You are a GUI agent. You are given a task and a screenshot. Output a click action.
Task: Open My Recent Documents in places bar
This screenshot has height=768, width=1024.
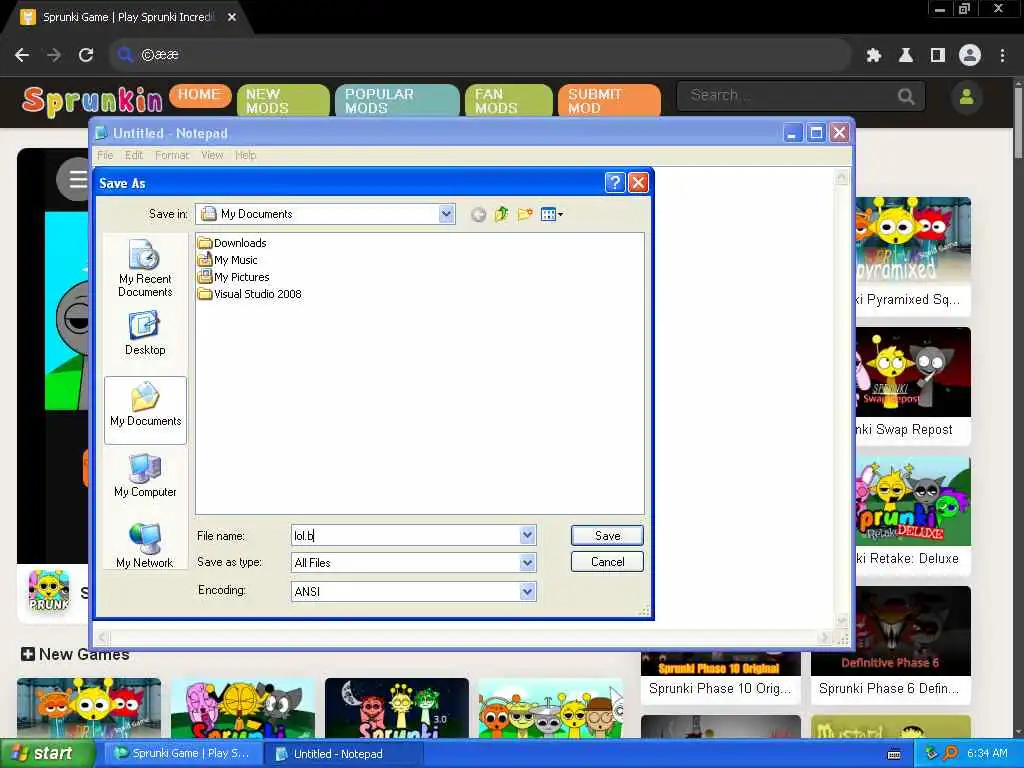click(x=145, y=268)
